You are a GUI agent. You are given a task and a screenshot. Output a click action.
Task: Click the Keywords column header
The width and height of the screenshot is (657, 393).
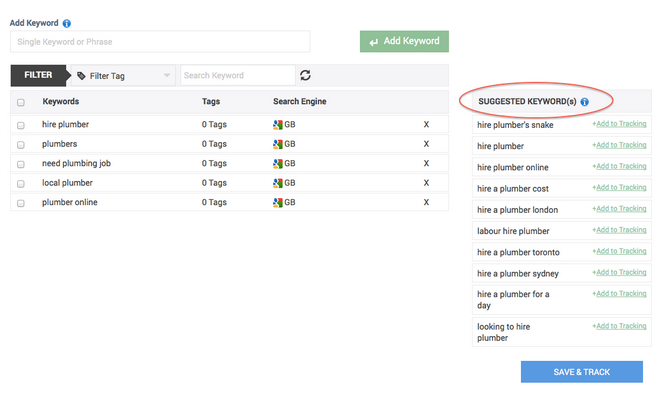pos(61,101)
